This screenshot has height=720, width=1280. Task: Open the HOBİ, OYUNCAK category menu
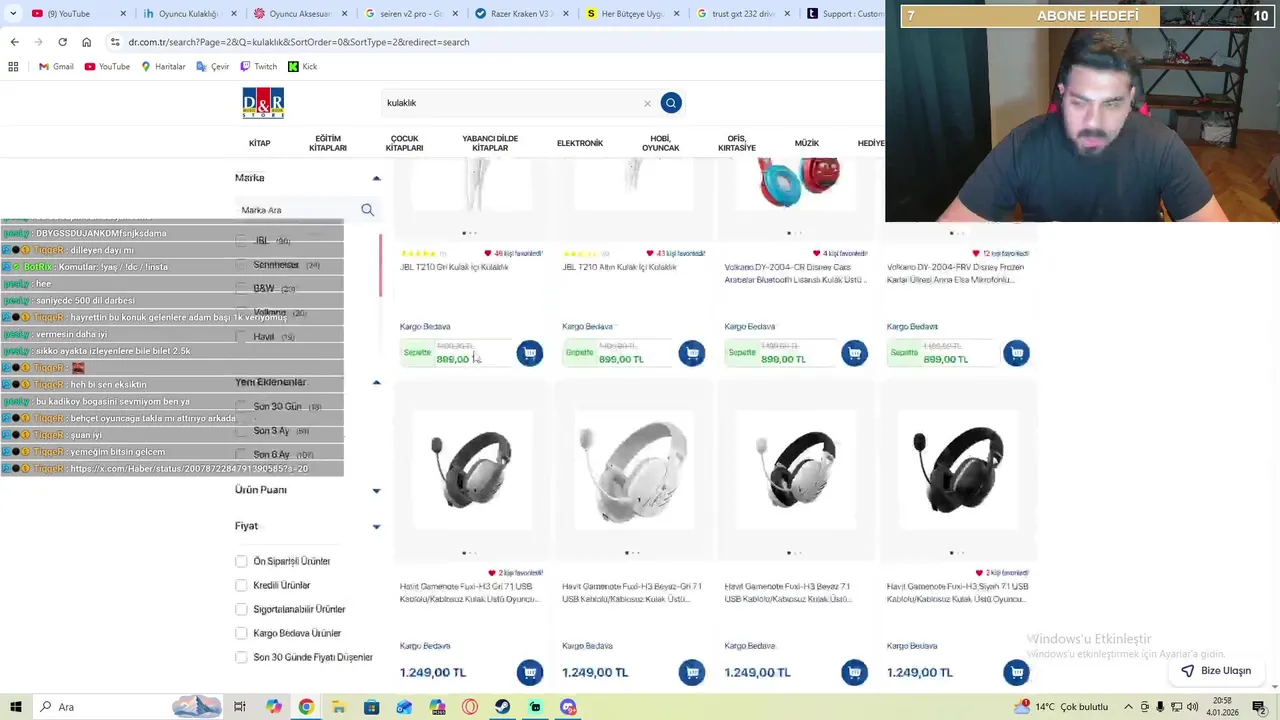click(x=660, y=143)
